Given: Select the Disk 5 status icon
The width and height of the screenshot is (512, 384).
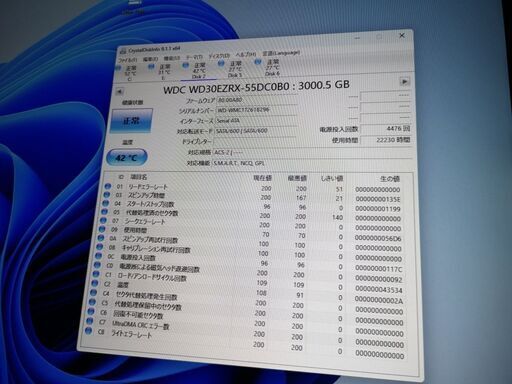Looking at the screenshot, I should click(x=221, y=63).
